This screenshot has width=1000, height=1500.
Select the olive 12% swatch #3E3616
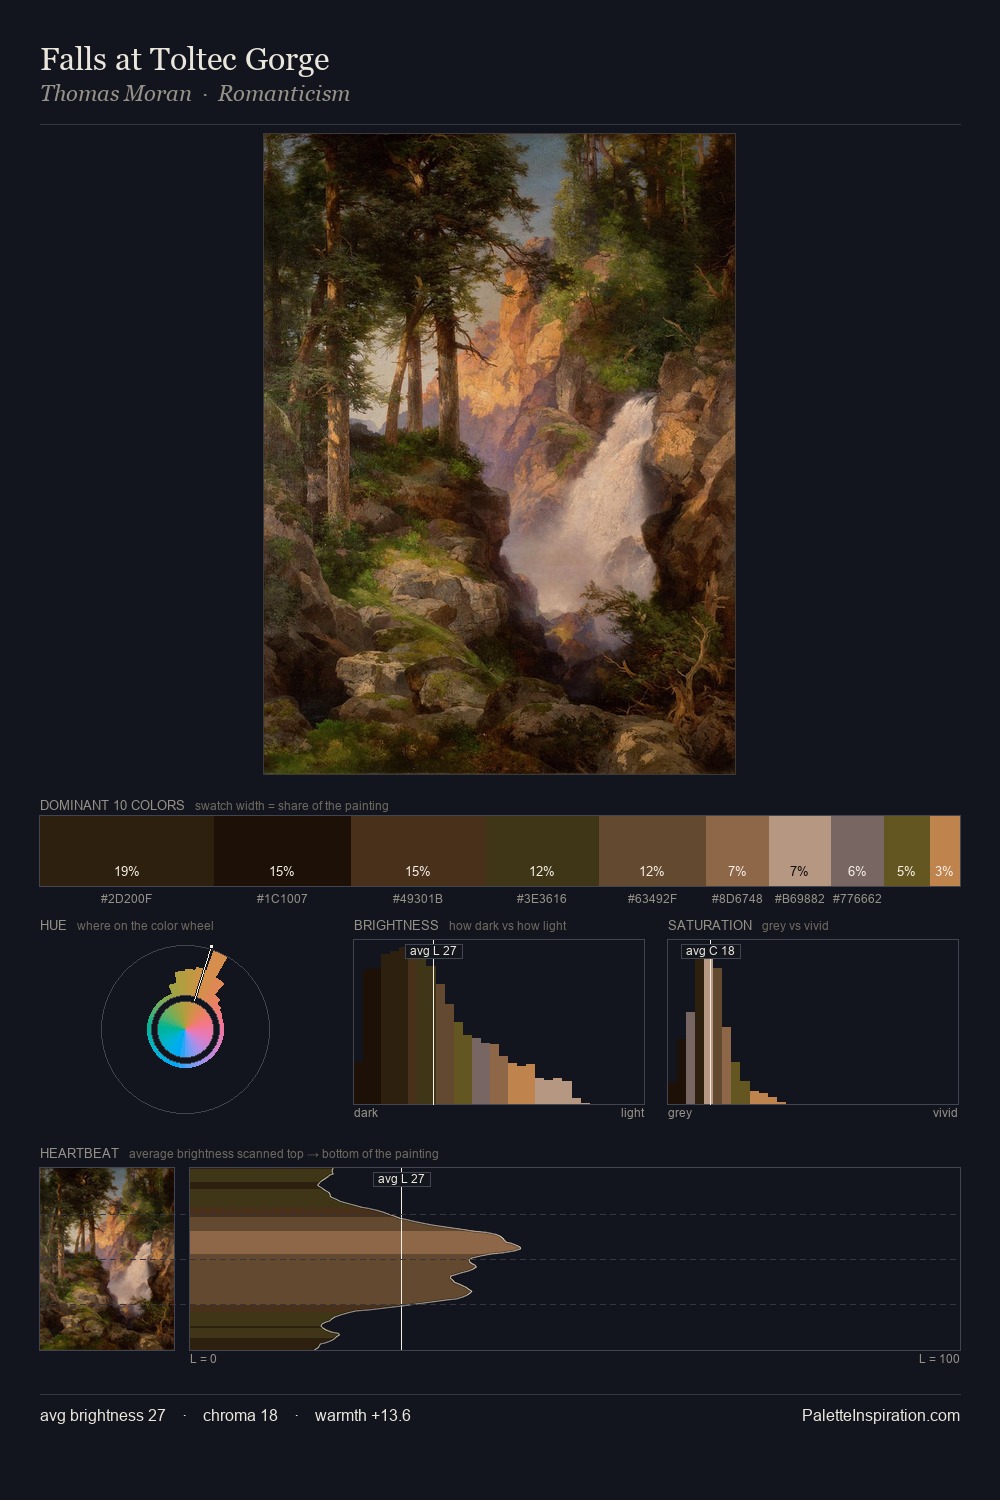tap(544, 851)
